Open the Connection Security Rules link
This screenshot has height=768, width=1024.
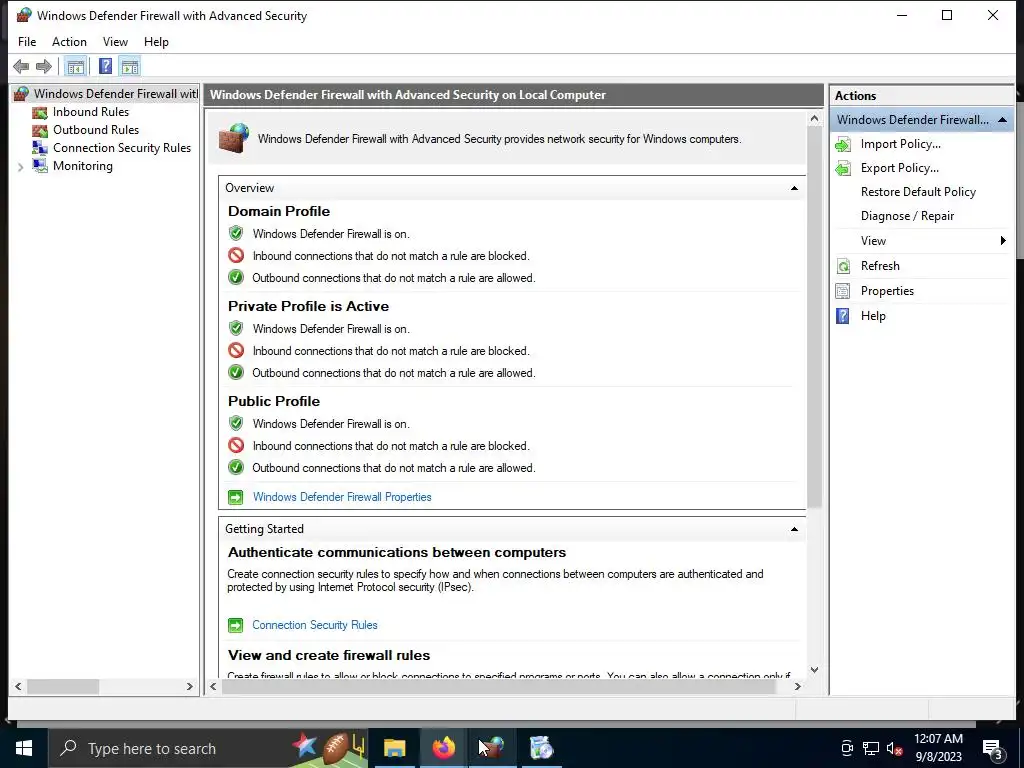[315, 625]
